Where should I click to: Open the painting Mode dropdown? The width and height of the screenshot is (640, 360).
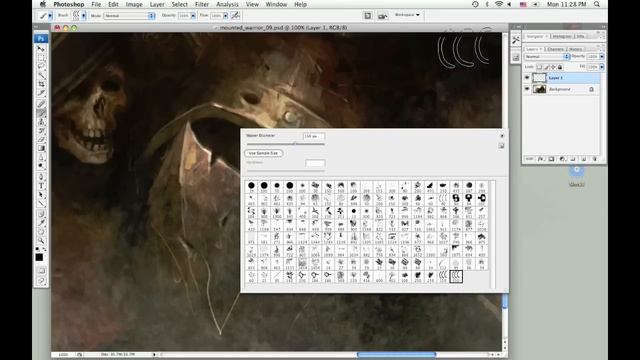pos(129,16)
